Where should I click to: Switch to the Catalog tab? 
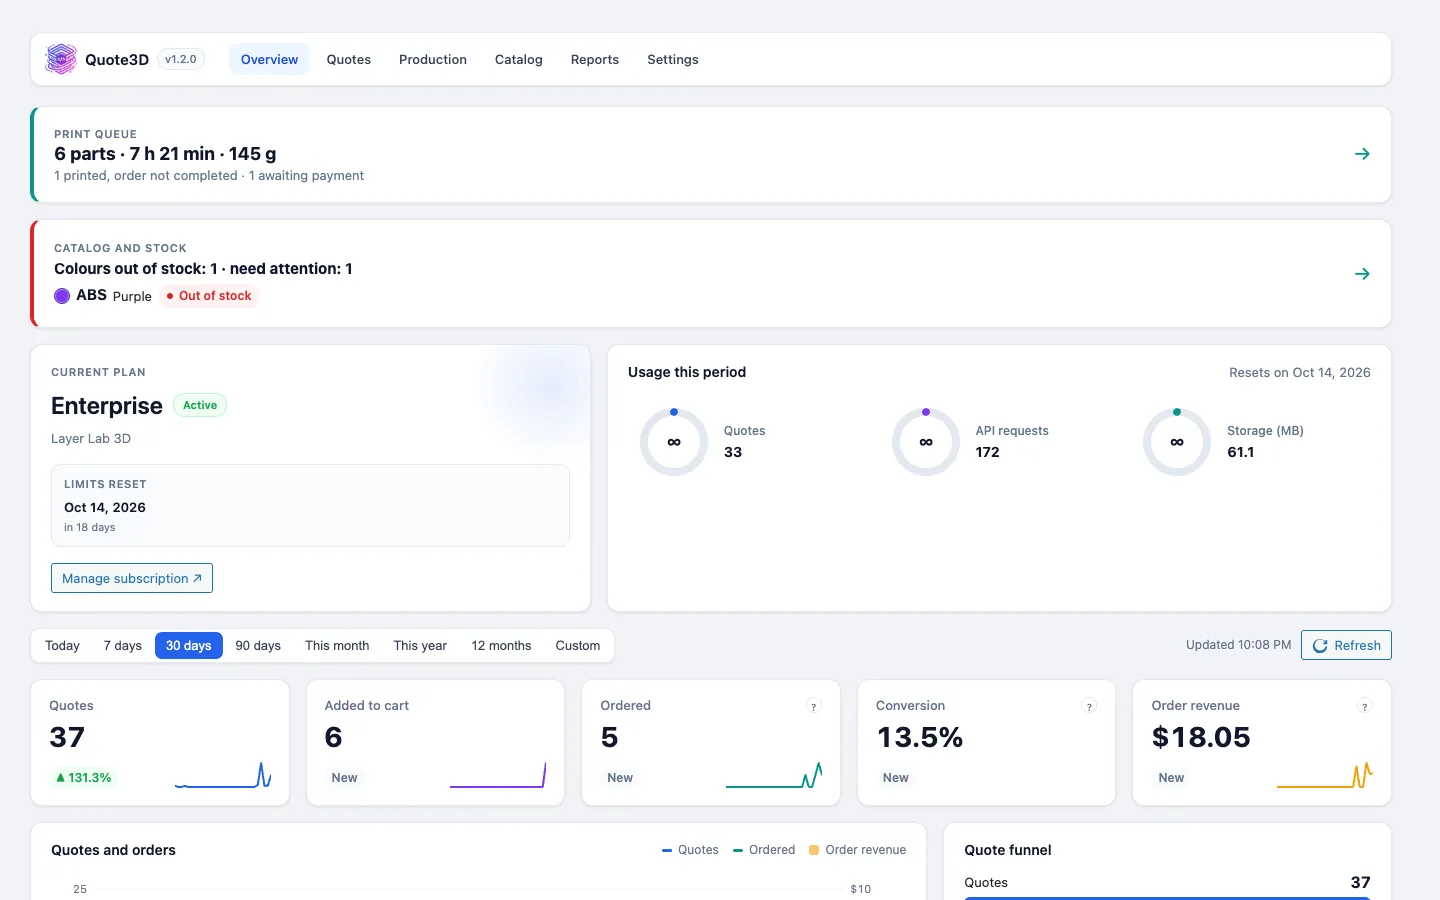click(x=519, y=59)
